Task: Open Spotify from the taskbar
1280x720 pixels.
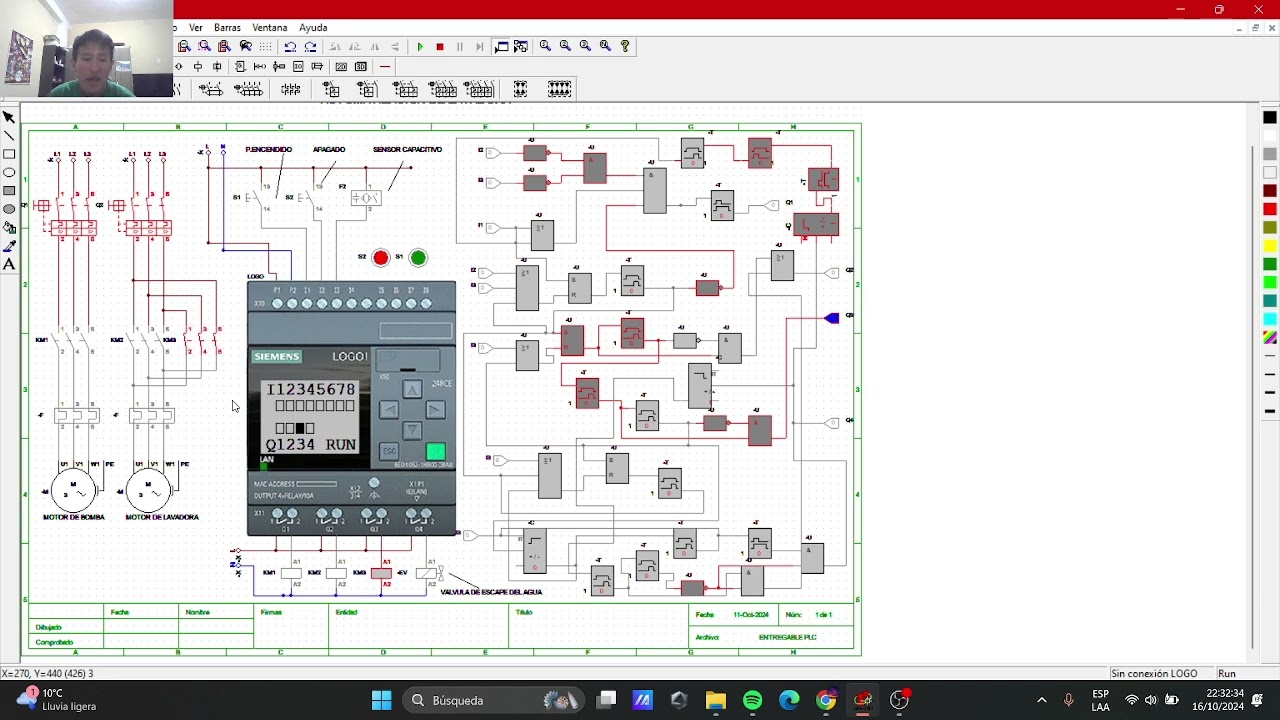Action: pos(752,700)
